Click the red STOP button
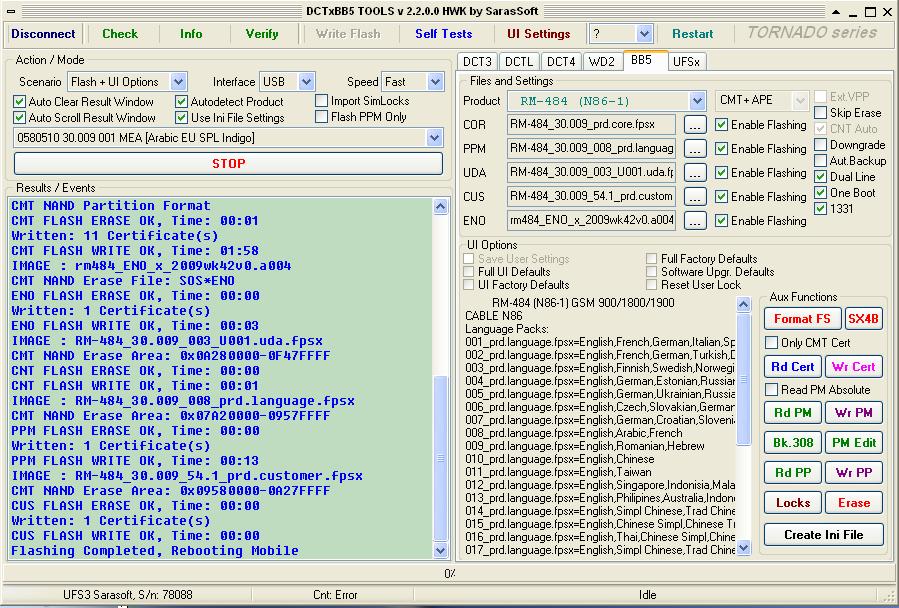Image resolution: width=899 pixels, height=608 pixels. [x=228, y=163]
